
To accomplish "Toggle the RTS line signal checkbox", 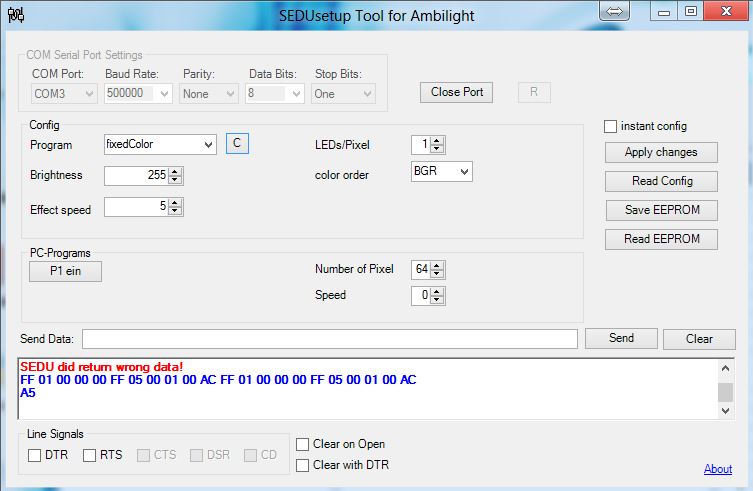I will click(x=89, y=455).
